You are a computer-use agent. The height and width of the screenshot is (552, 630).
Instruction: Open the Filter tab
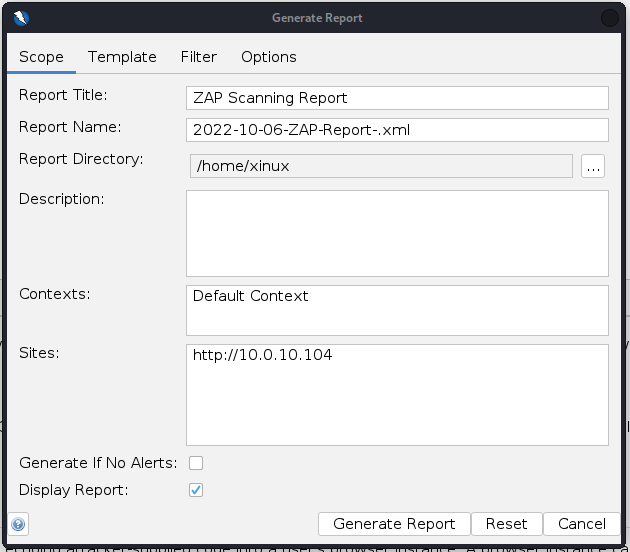(x=198, y=57)
